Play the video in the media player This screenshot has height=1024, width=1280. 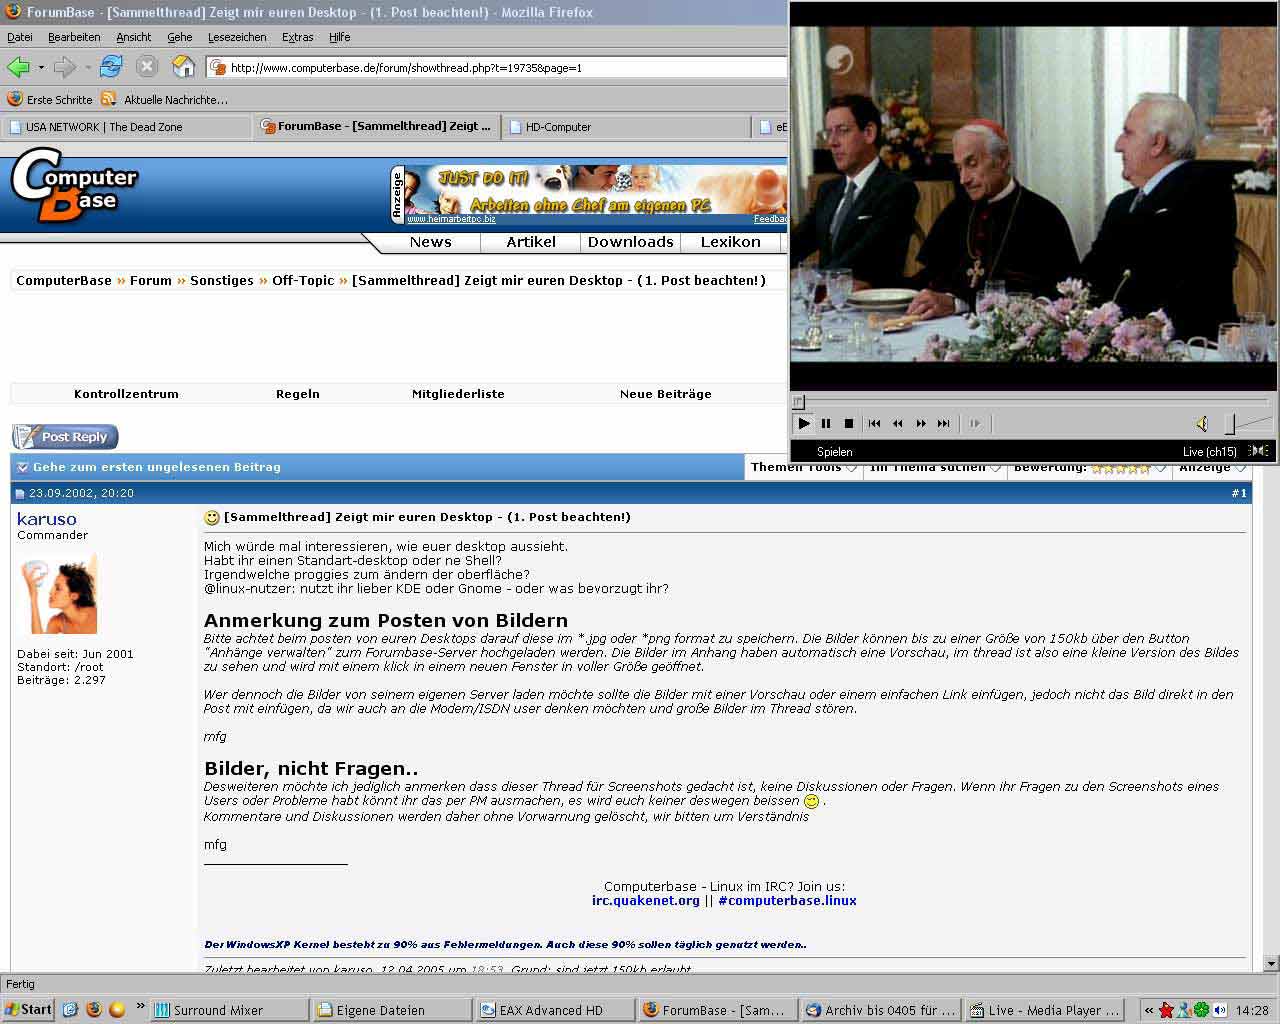coord(803,424)
